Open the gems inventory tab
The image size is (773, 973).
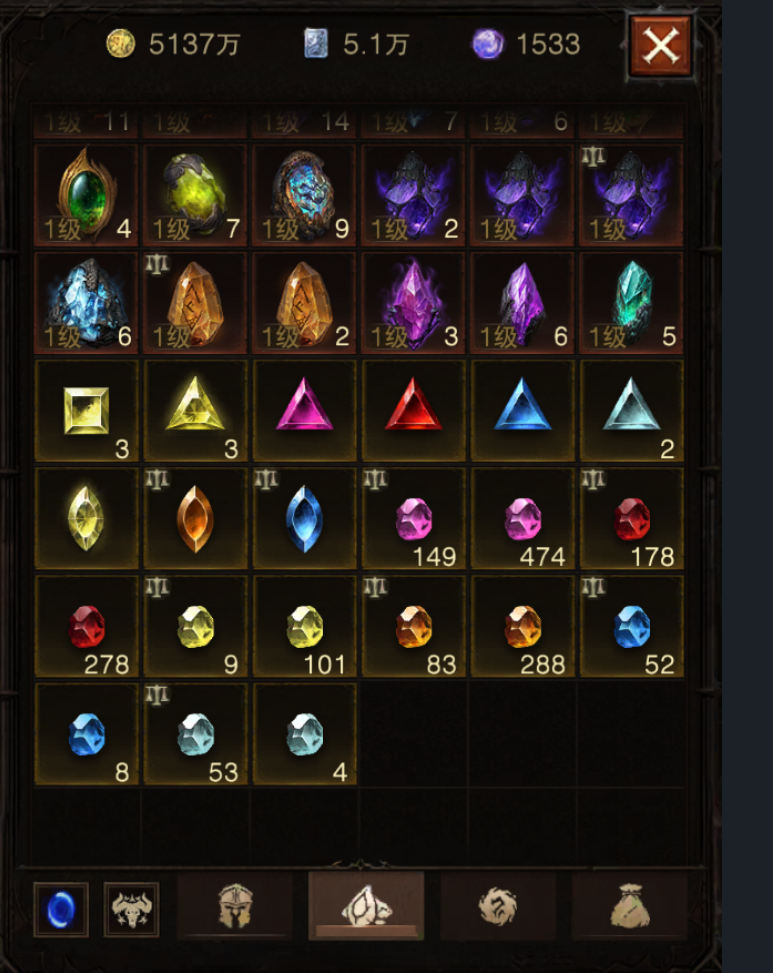[366, 906]
